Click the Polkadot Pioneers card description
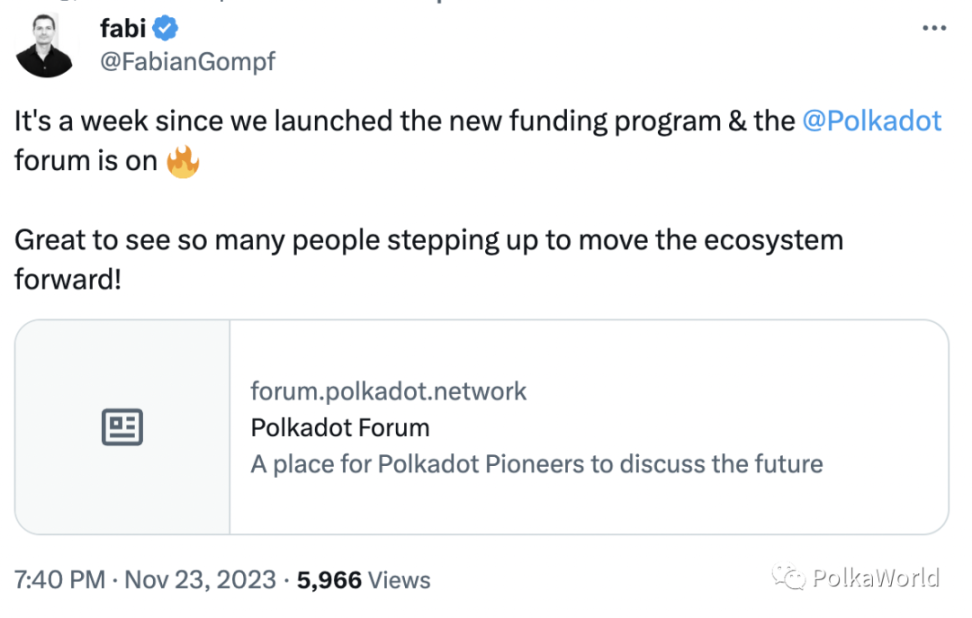 536,464
